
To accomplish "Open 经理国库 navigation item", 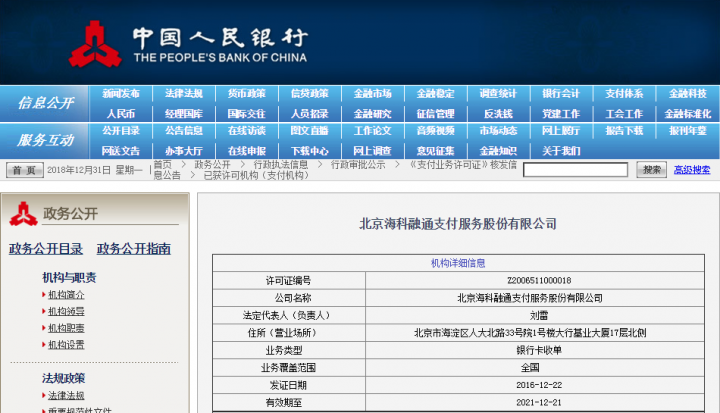I will click(x=184, y=114).
